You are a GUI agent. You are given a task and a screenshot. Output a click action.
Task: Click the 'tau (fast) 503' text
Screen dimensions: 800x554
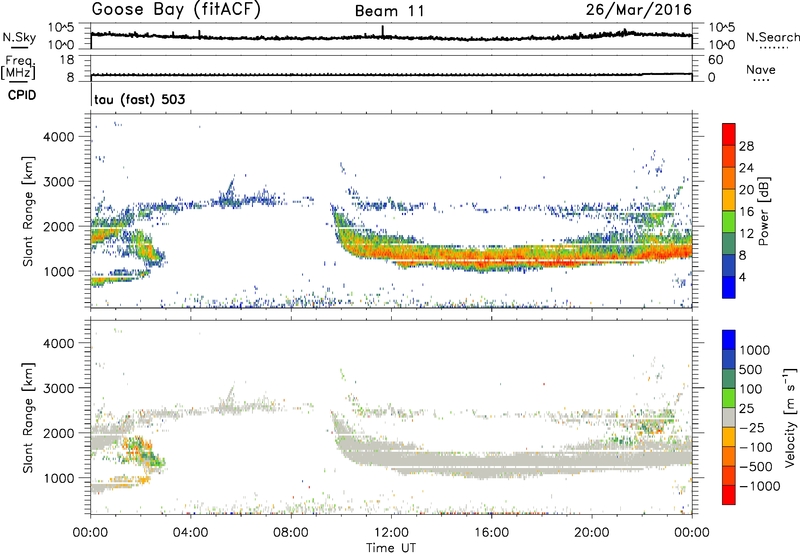139,99
